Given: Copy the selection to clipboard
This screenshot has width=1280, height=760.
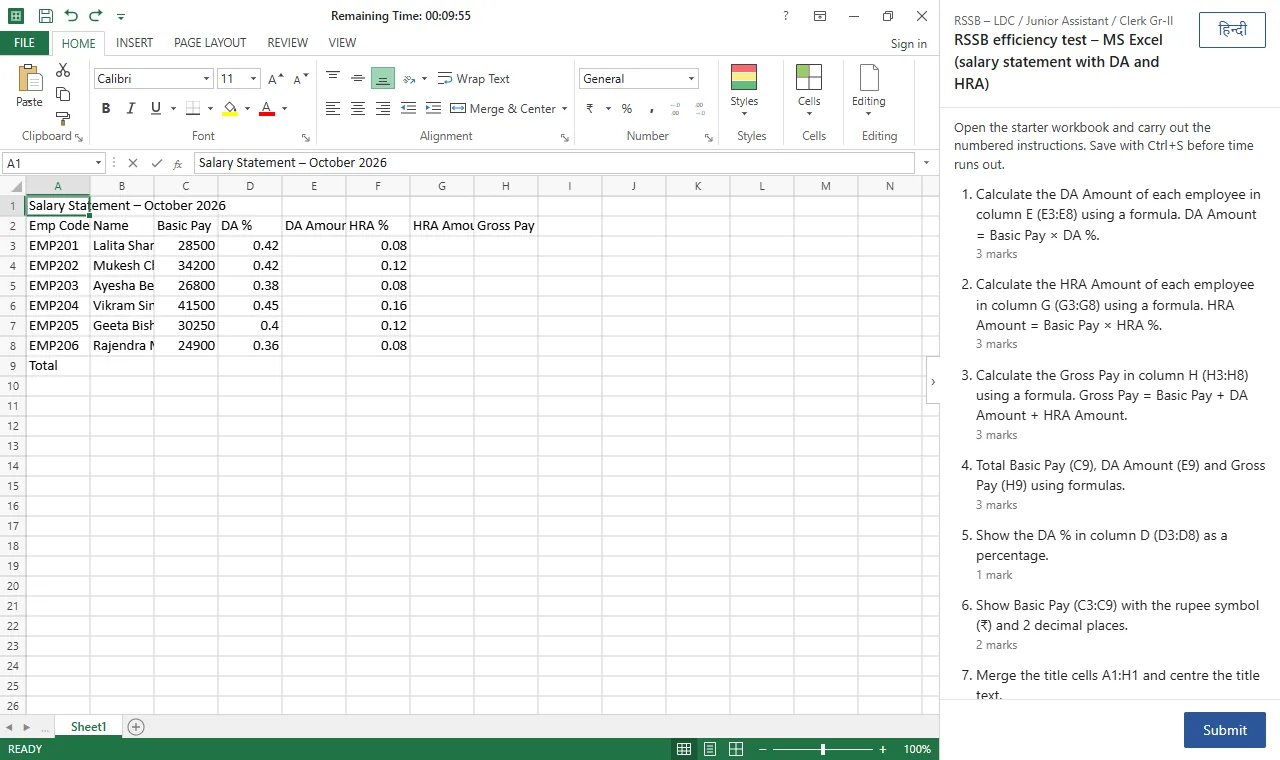Looking at the screenshot, I should [x=63, y=94].
